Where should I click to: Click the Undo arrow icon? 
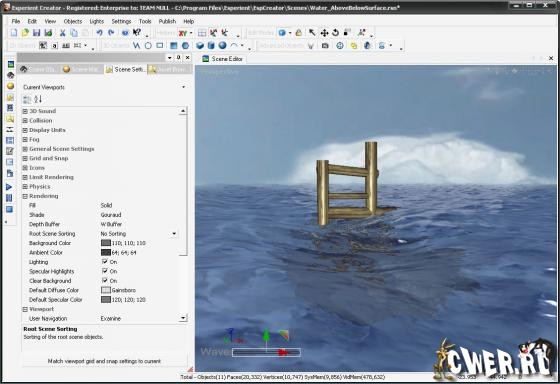click(99, 33)
